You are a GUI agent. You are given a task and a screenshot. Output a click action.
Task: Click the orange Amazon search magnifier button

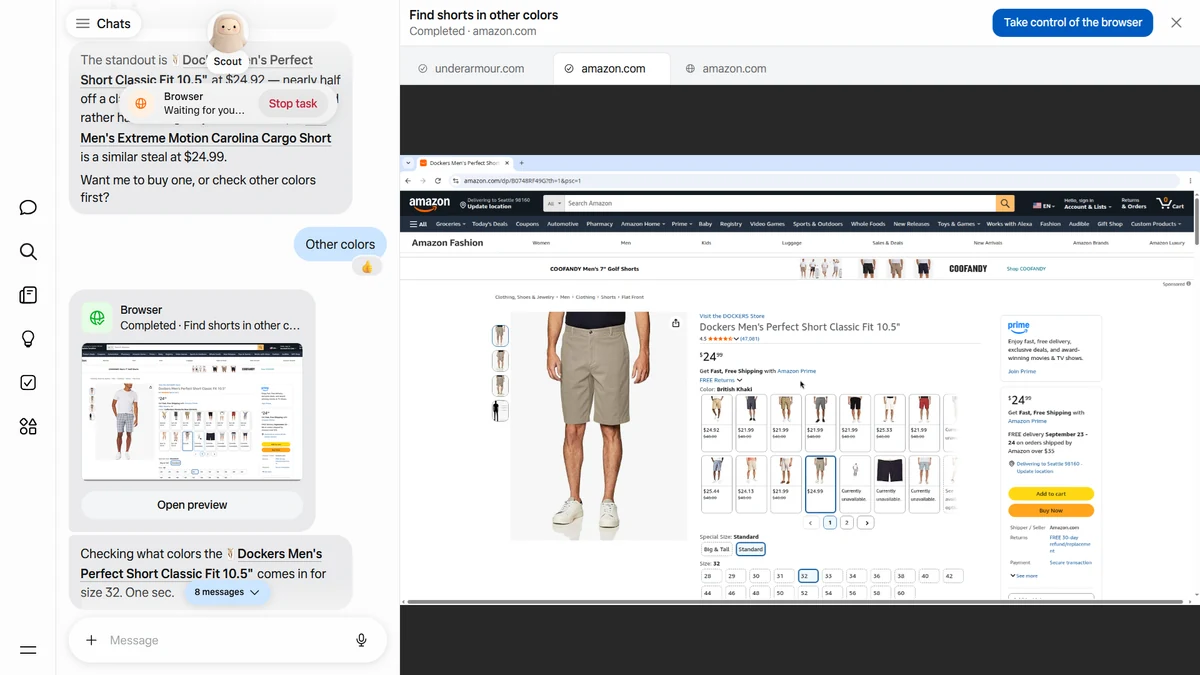(1005, 203)
